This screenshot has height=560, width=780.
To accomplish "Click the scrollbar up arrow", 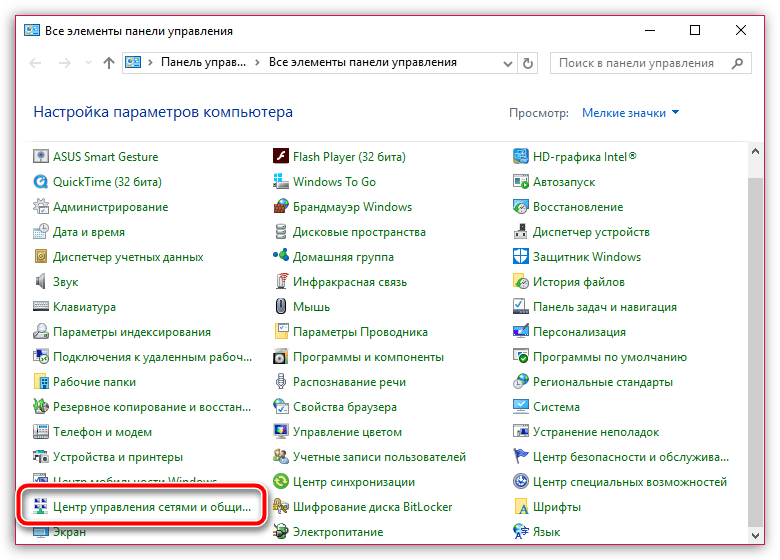I will 755,152.
